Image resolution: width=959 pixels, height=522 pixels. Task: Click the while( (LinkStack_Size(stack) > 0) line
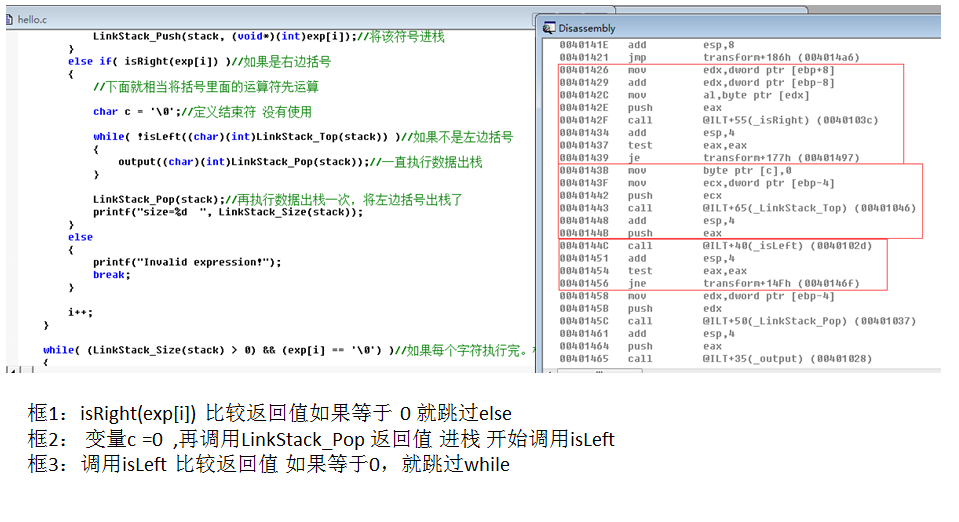(x=289, y=350)
